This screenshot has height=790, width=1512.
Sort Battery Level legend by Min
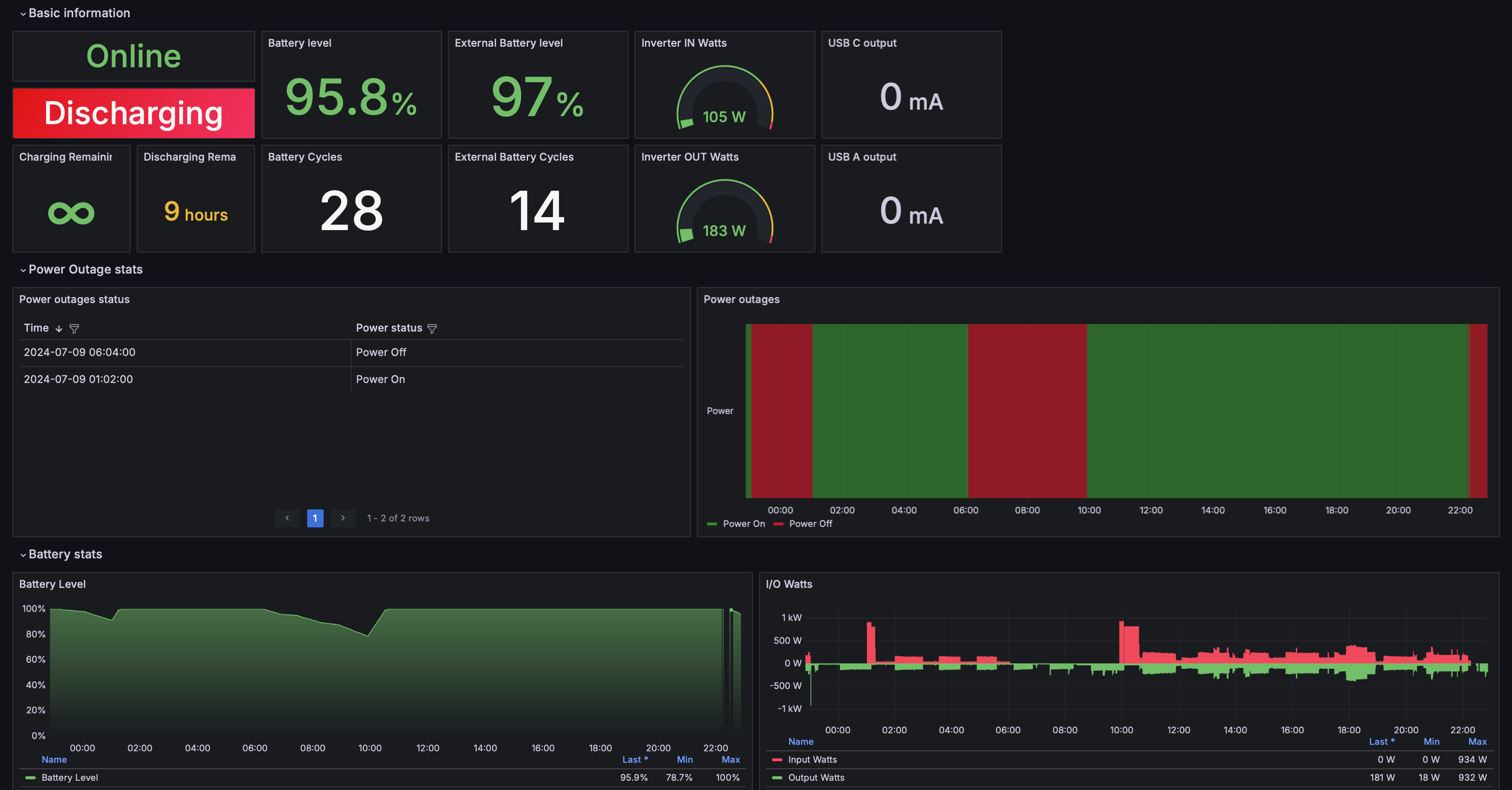685,760
